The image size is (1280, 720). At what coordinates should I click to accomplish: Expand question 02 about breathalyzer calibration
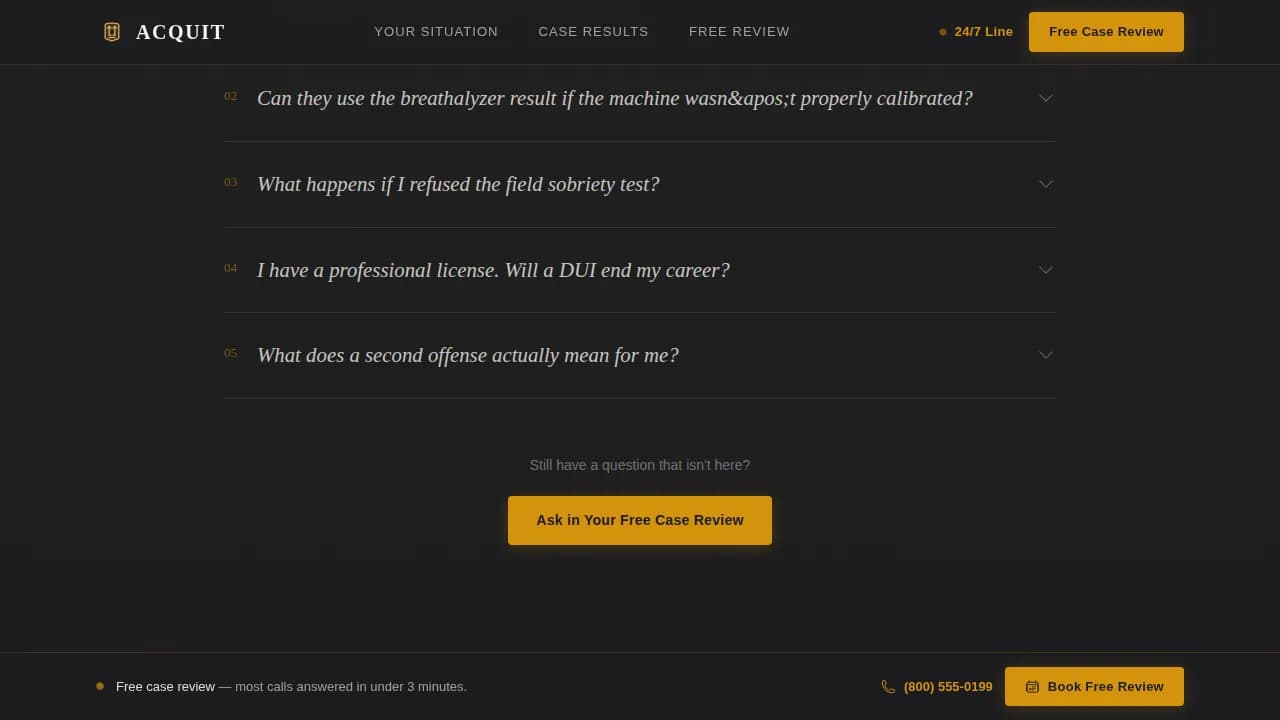(614, 98)
